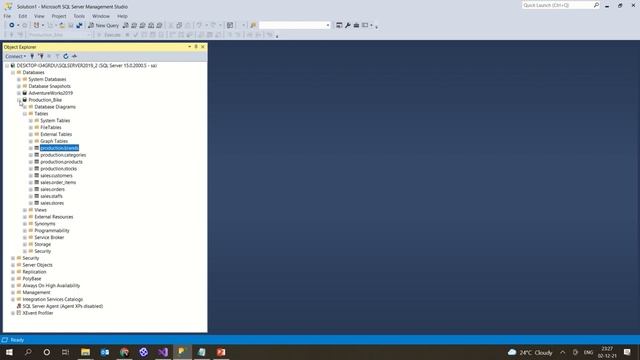Open the View menu
The height and width of the screenshot is (360, 640).
[x=39, y=16]
